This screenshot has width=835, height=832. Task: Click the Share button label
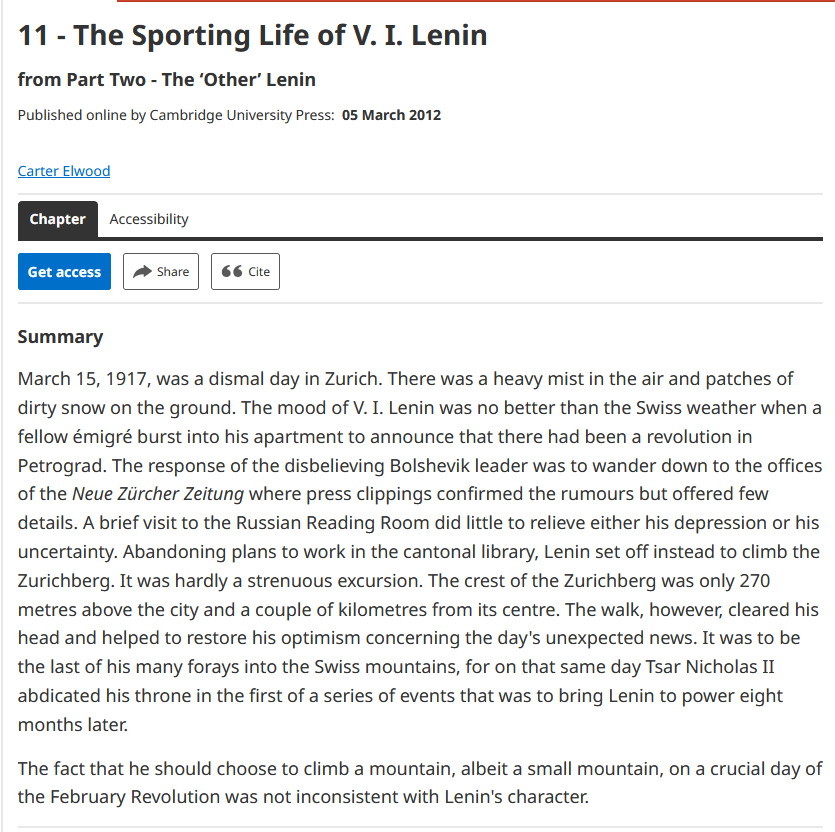(172, 272)
